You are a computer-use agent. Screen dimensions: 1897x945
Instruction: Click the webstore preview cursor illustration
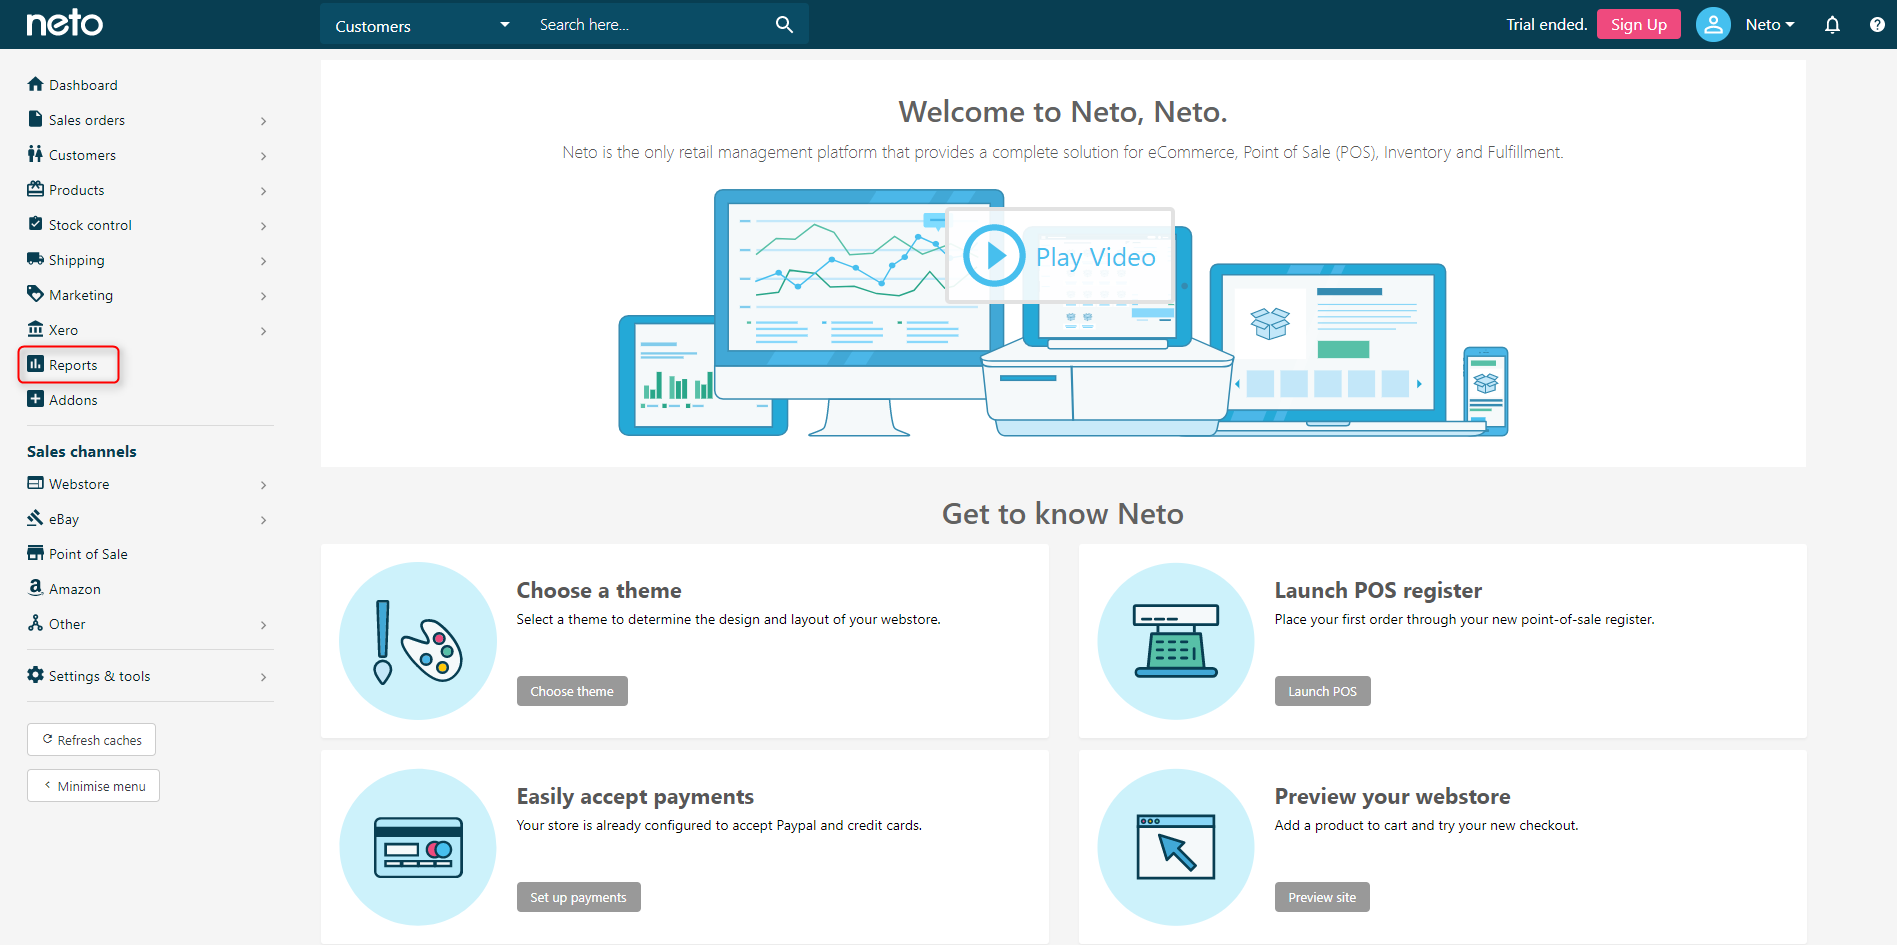click(x=1176, y=847)
